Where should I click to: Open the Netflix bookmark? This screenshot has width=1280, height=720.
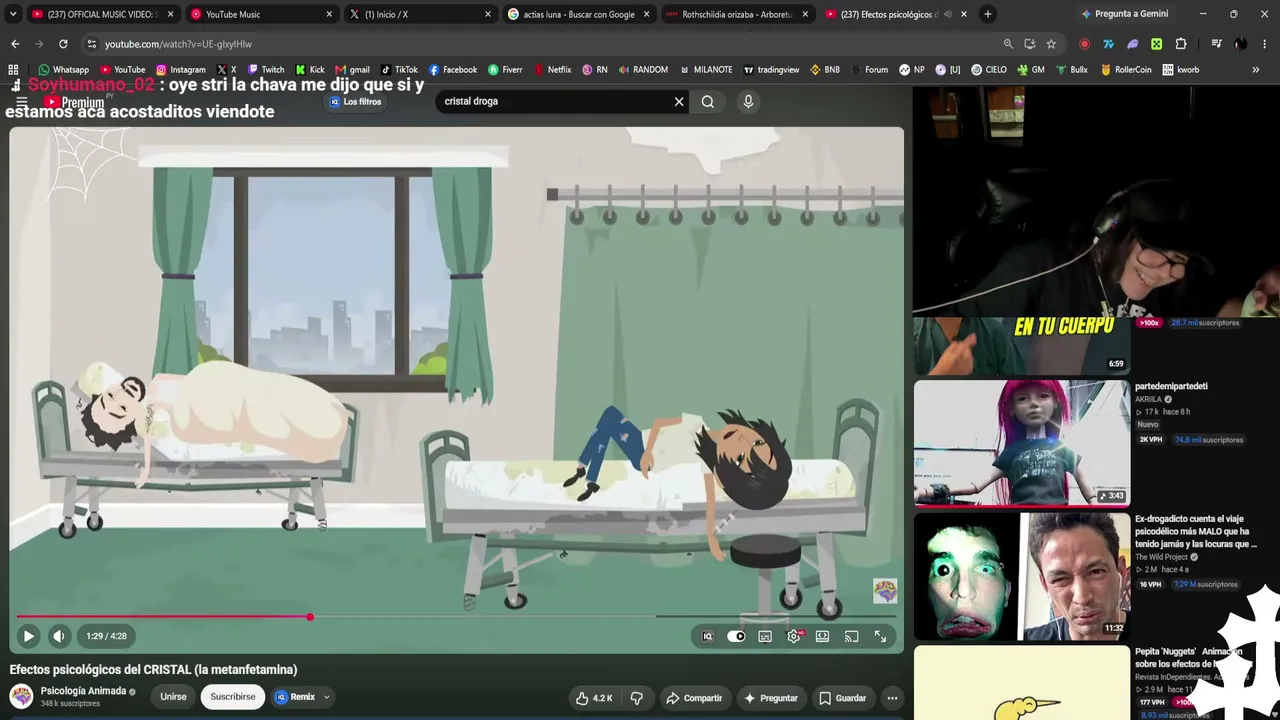tap(553, 70)
